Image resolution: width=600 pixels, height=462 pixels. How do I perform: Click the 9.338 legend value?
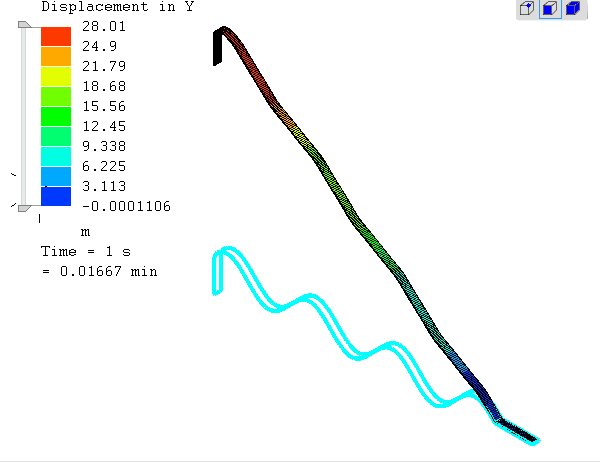(x=104, y=146)
